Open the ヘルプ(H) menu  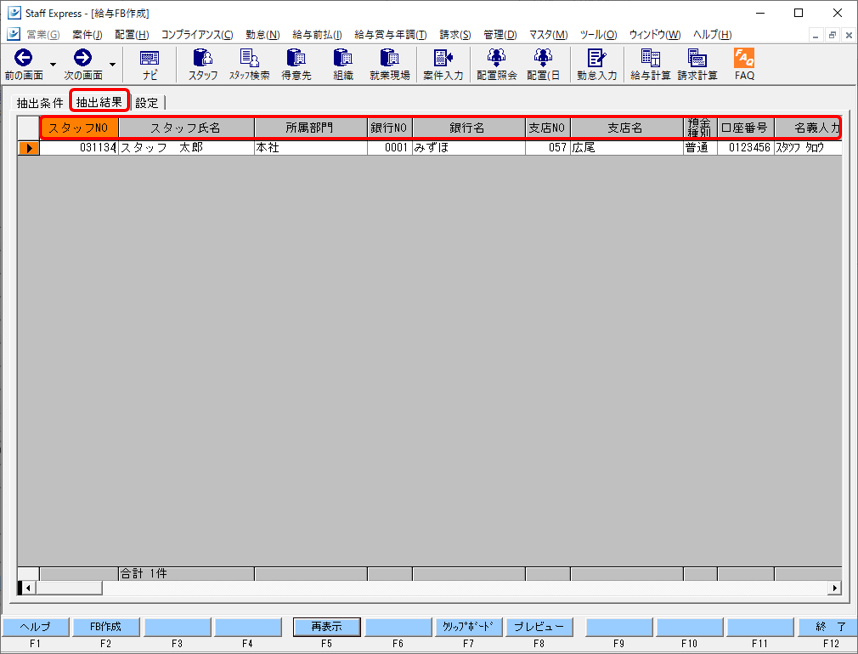pyautogui.click(x=712, y=35)
